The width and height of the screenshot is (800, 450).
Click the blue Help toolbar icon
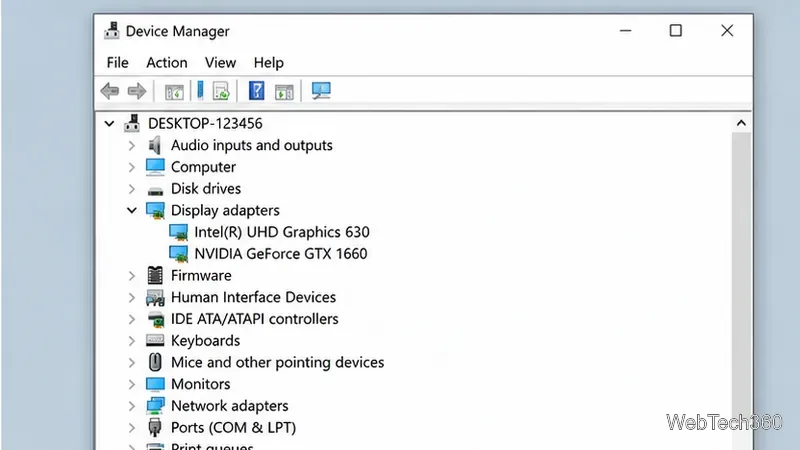pyautogui.click(x=256, y=91)
